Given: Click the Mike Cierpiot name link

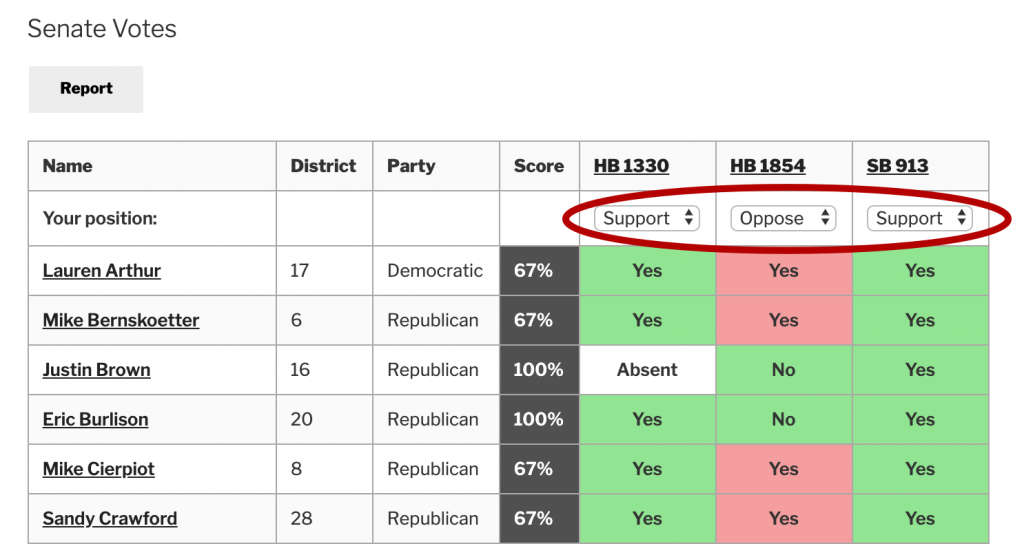Looking at the screenshot, I should (x=99, y=469).
